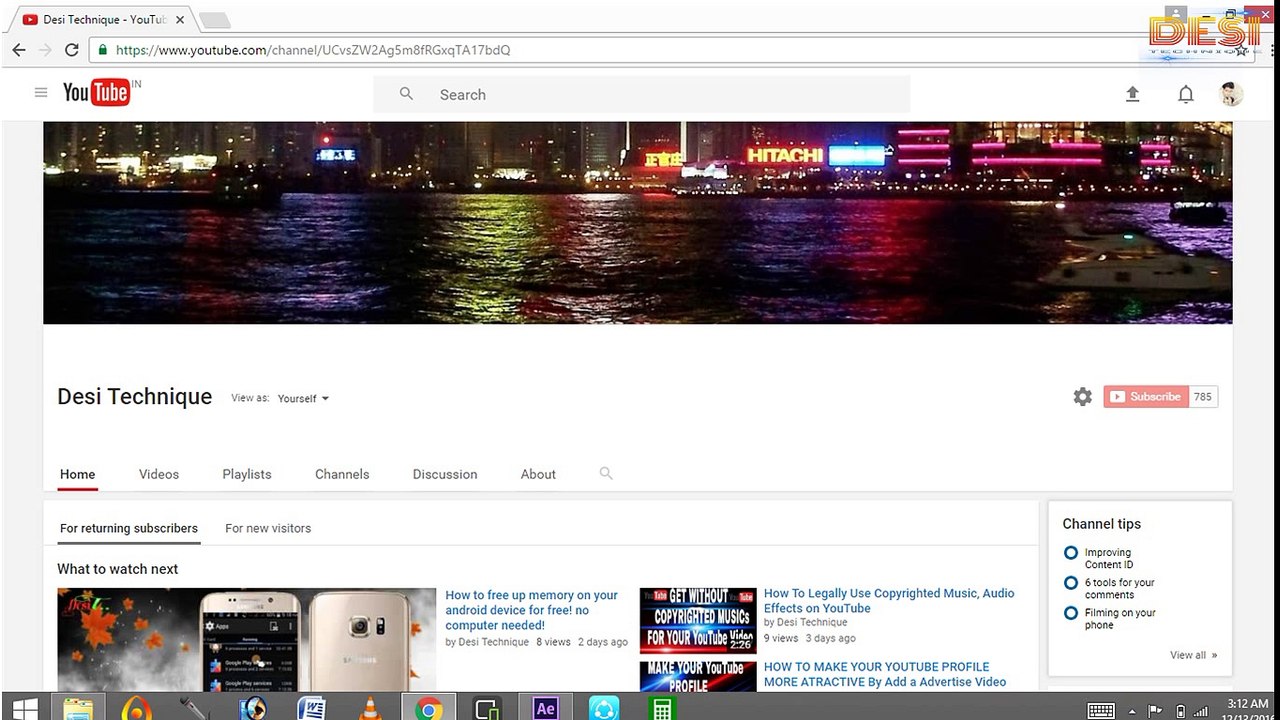Open the Discussion tab

tap(445, 474)
